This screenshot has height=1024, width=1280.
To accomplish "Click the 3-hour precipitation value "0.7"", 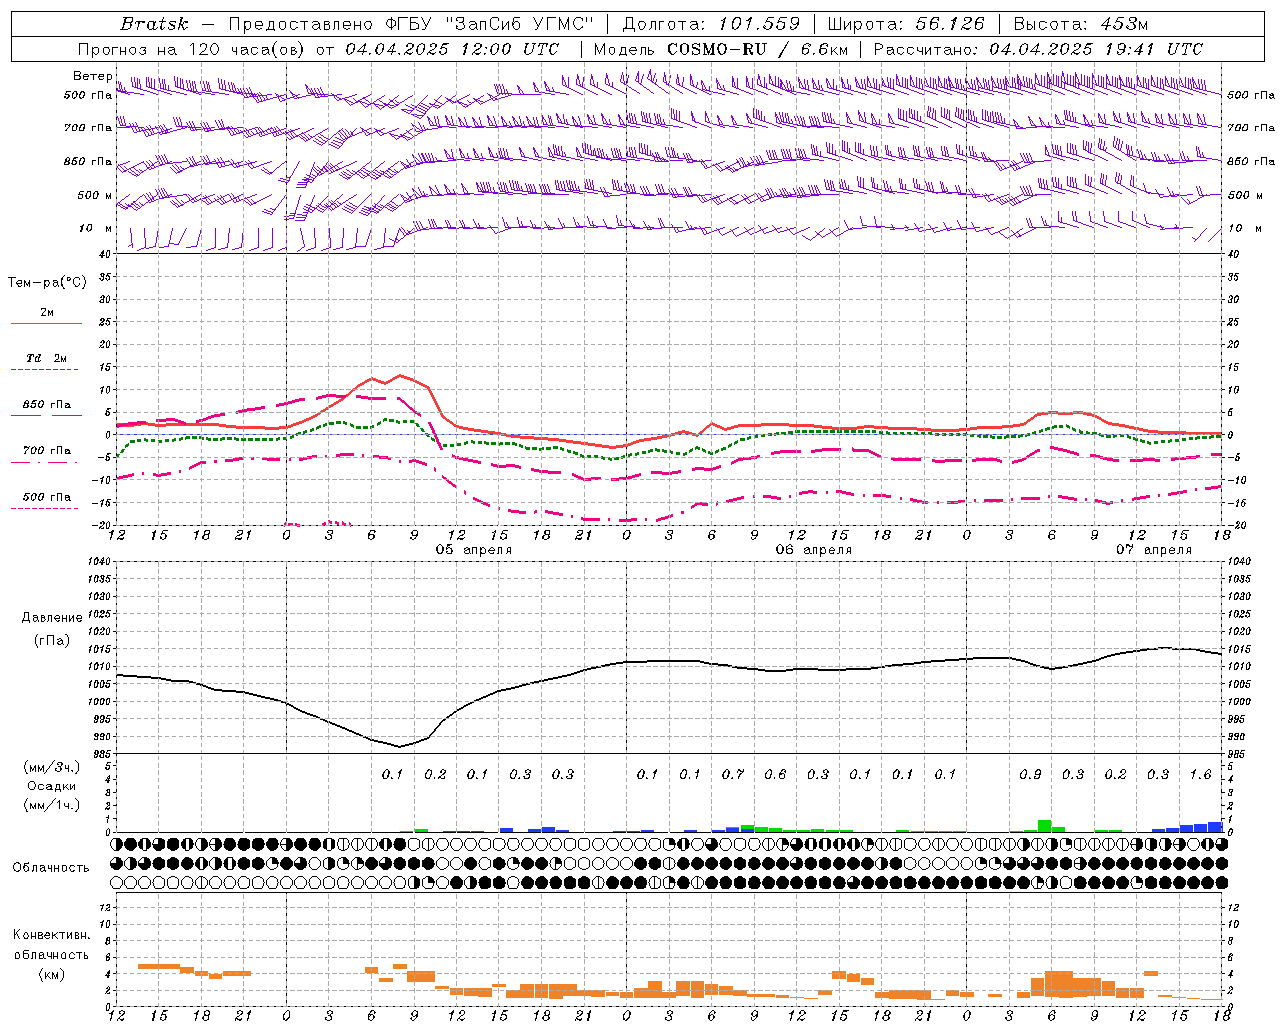I will click(733, 774).
